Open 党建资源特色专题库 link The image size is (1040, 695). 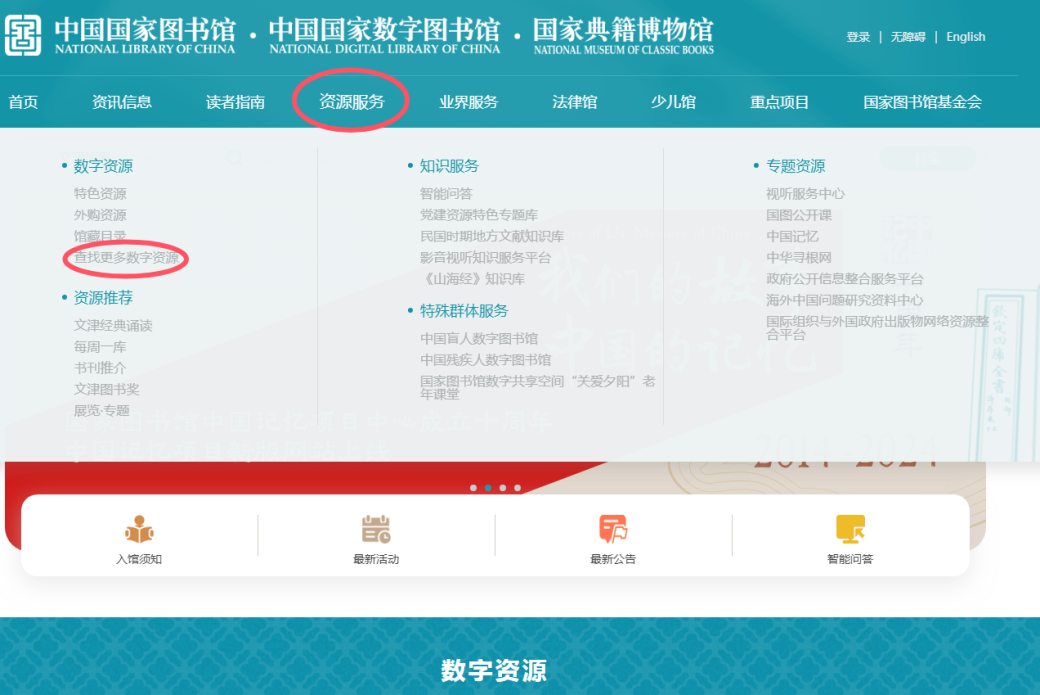pyautogui.click(x=479, y=215)
